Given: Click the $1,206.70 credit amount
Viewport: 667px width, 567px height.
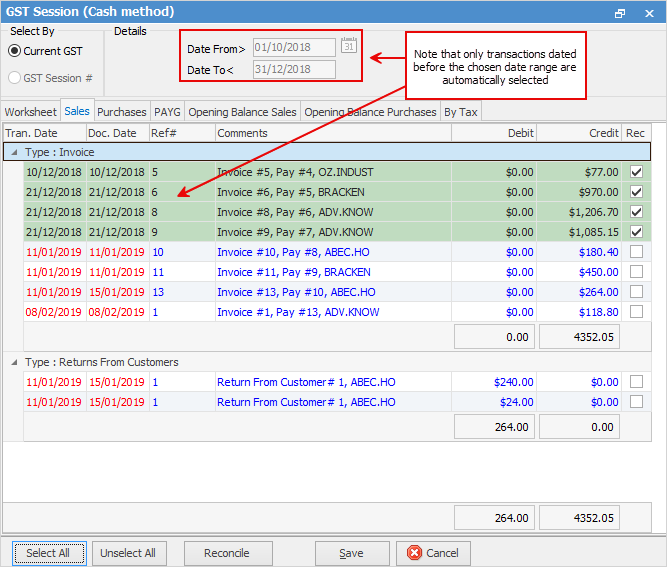Looking at the screenshot, I should [x=593, y=212].
